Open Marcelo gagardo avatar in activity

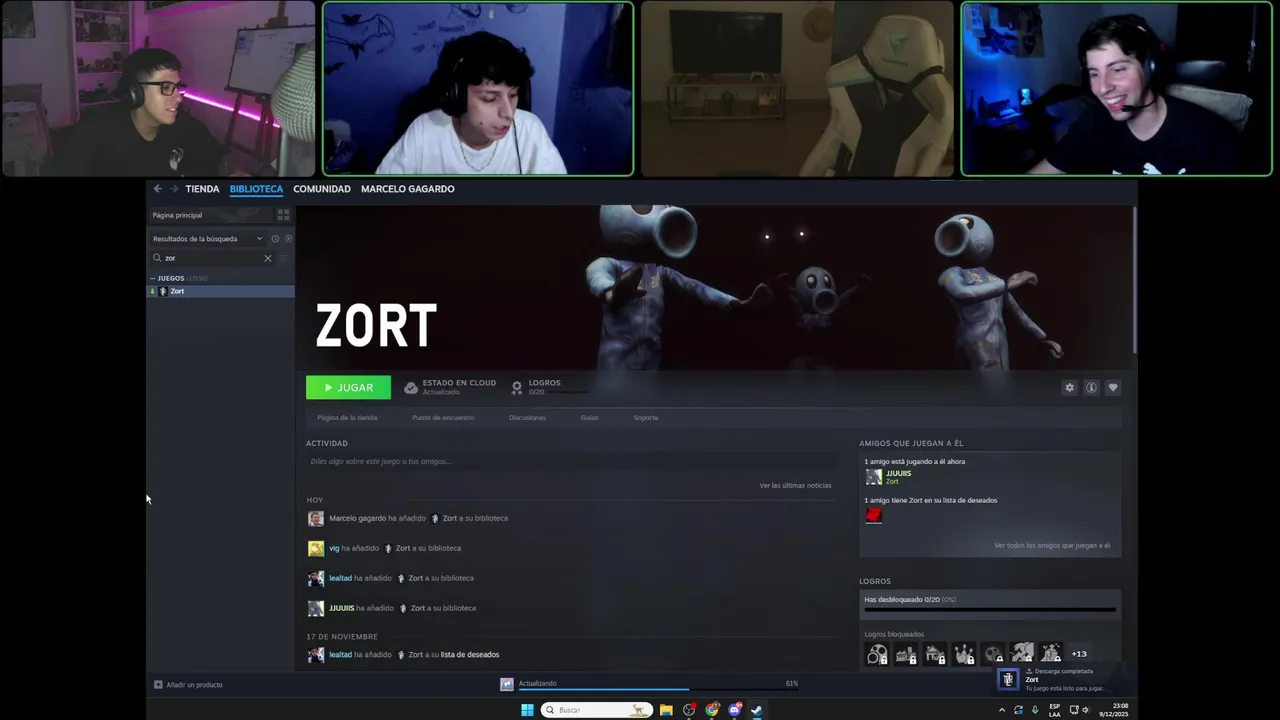[x=316, y=518]
